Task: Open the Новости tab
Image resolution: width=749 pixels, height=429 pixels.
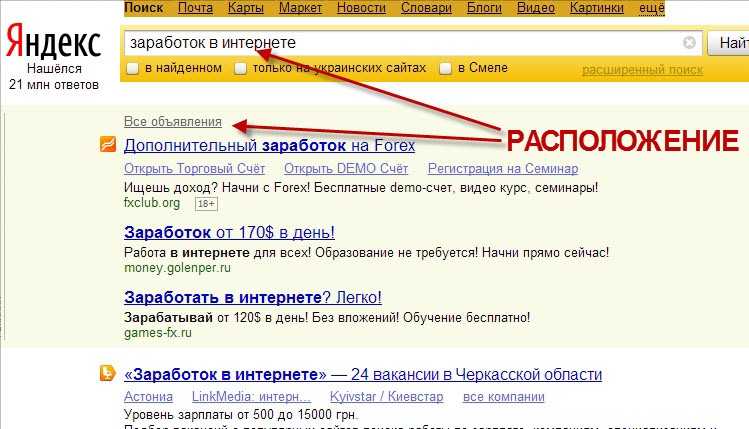Action: tap(361, 8)
